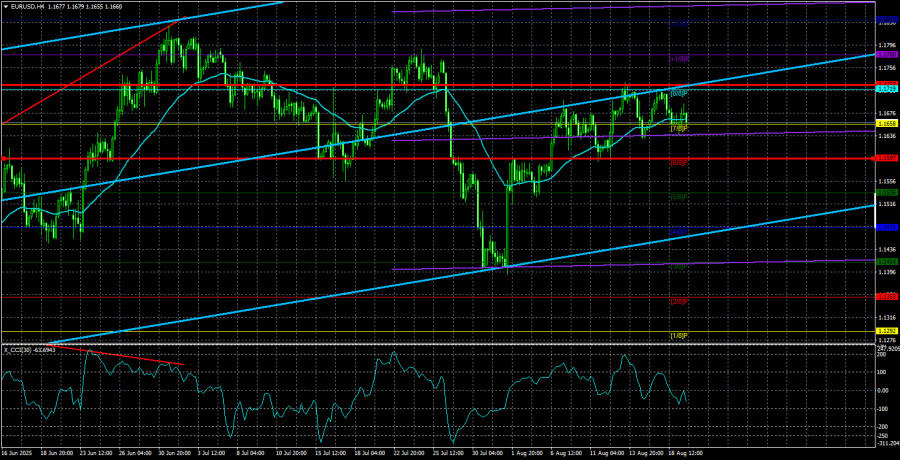Click the red 1.1597 price tag
This screenshot has height=460, width=900.
coord(887,159)
